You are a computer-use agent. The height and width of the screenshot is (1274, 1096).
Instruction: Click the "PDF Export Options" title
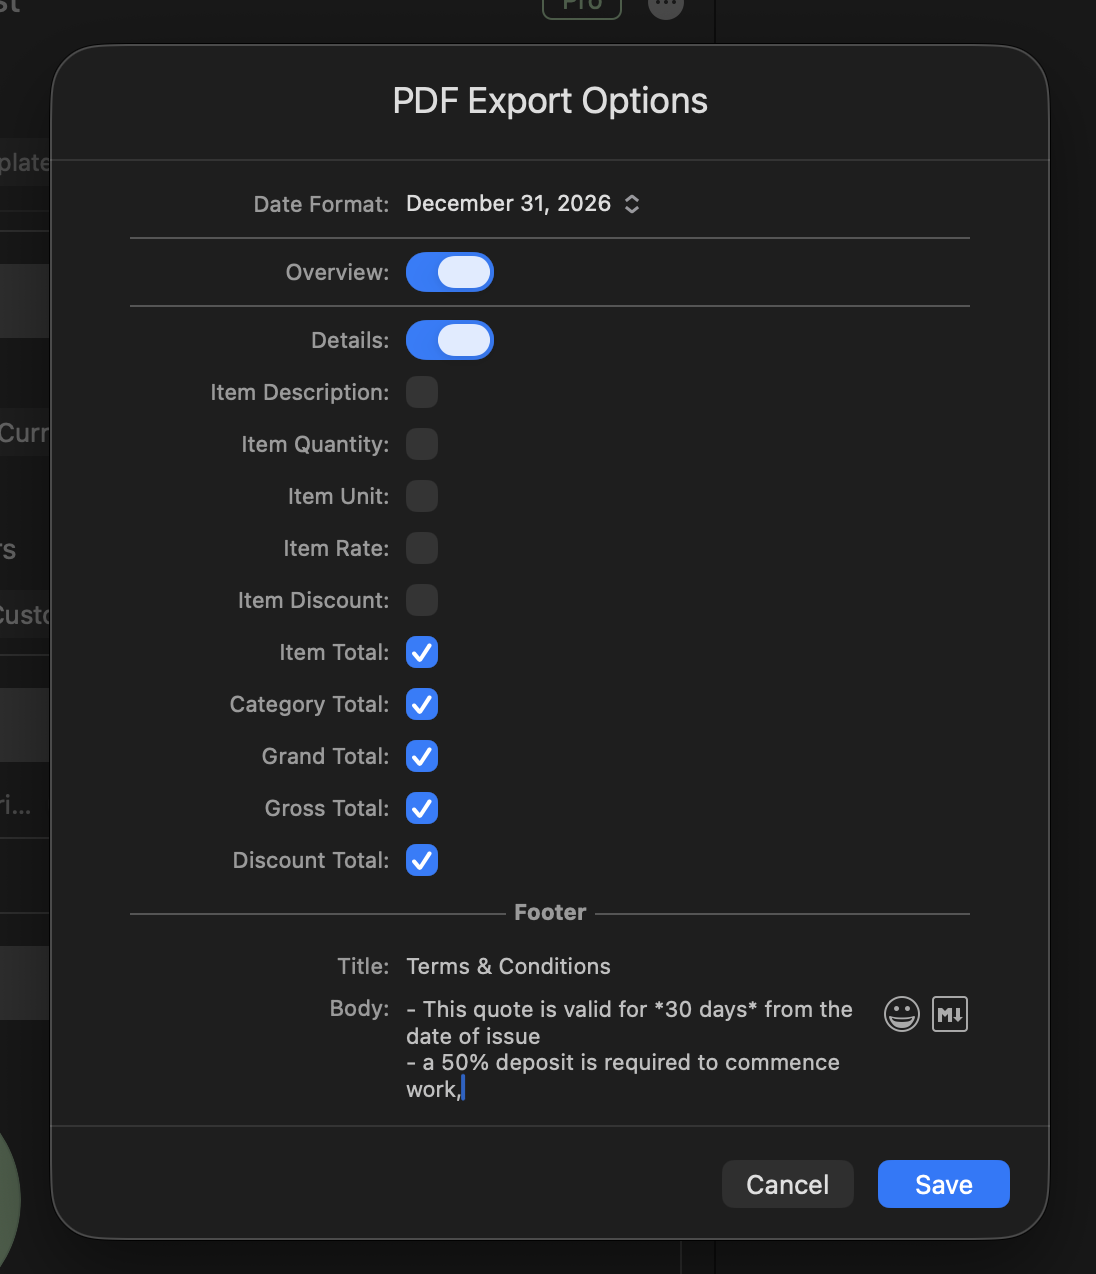click(550, 101)
